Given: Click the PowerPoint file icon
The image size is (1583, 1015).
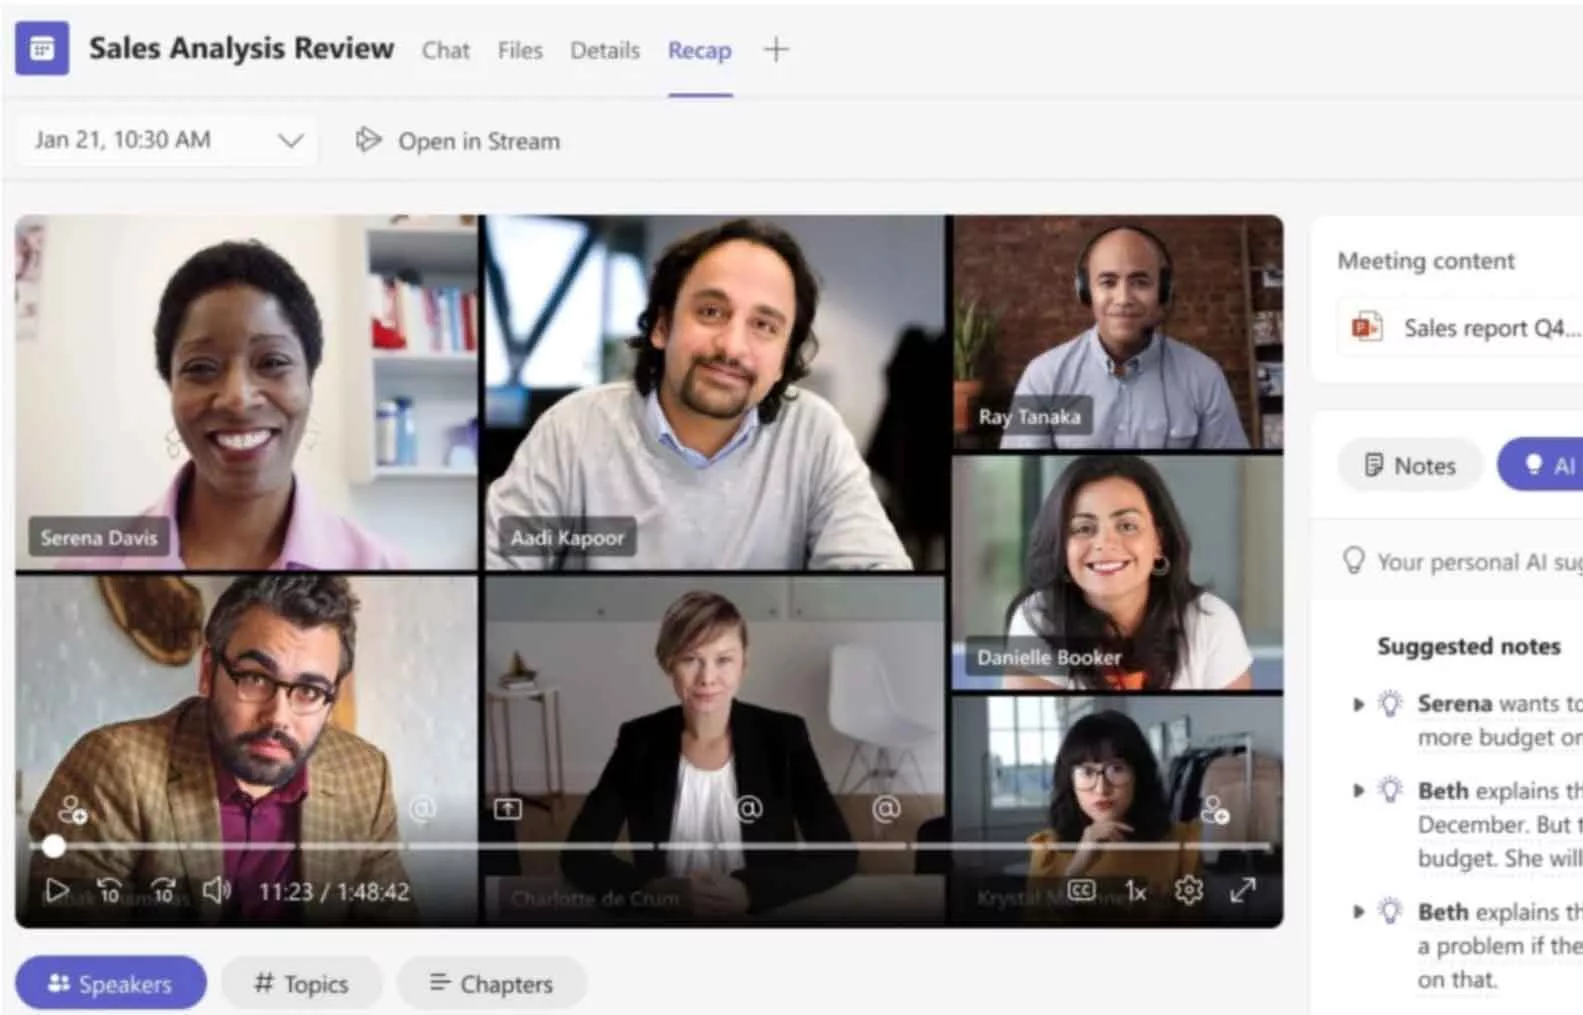Looking at the screenshot, I should [x=1366, y=327].
